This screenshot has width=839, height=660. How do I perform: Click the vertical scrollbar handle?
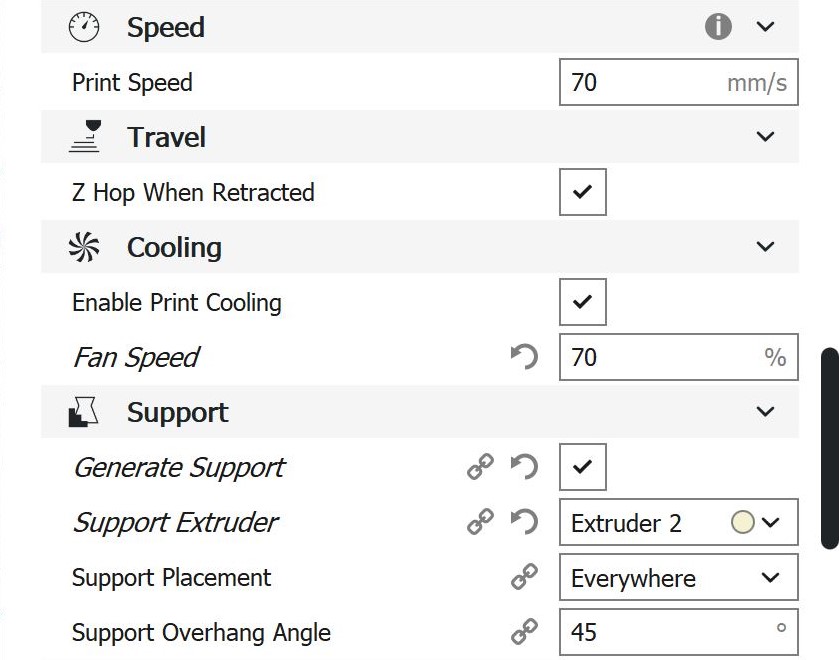[x=829, y=448]
